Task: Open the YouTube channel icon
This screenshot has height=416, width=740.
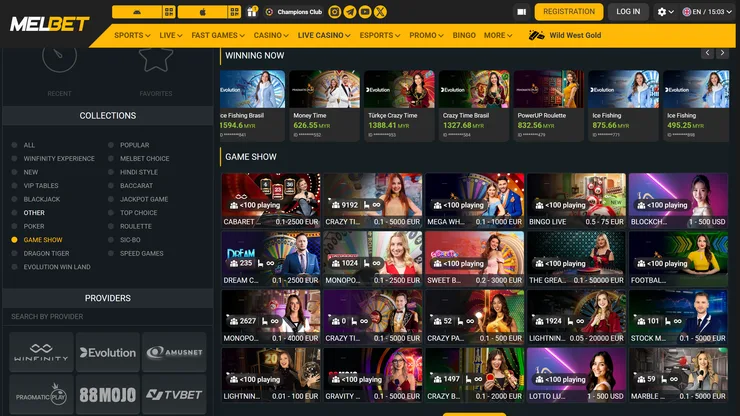Action: tap(365, 12)
